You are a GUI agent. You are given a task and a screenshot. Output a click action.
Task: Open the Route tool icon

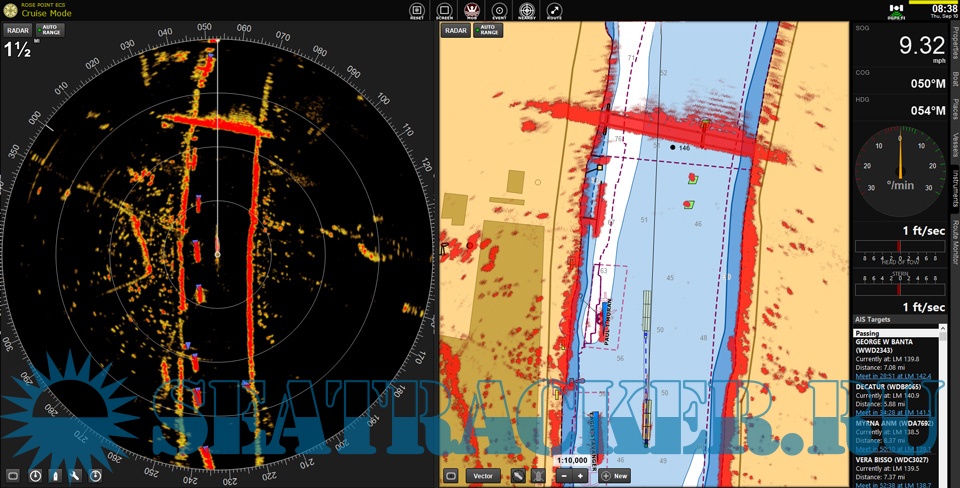coord(554,11)
